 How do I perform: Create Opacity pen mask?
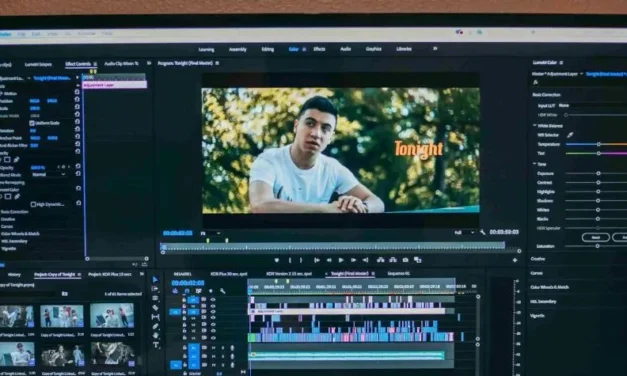[16, 160]
